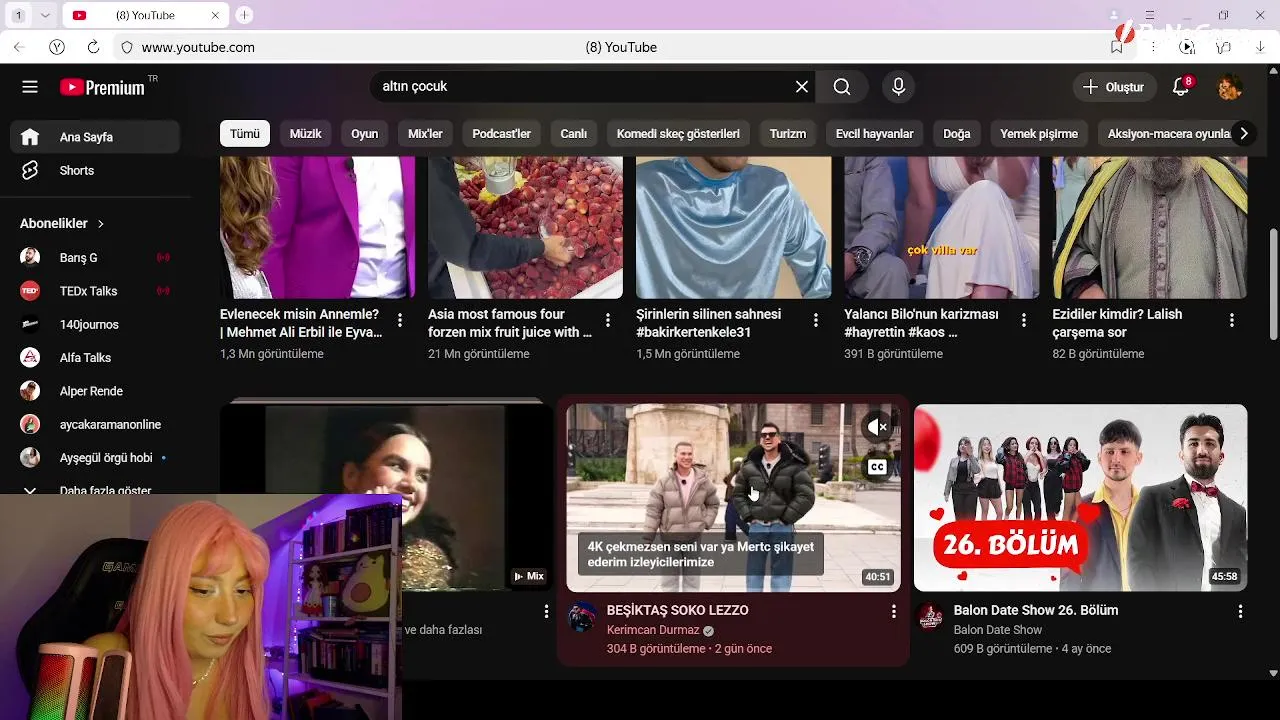Open BEŞİKTAŞ SOKO LEZZO video title

[x=677, y=610]
